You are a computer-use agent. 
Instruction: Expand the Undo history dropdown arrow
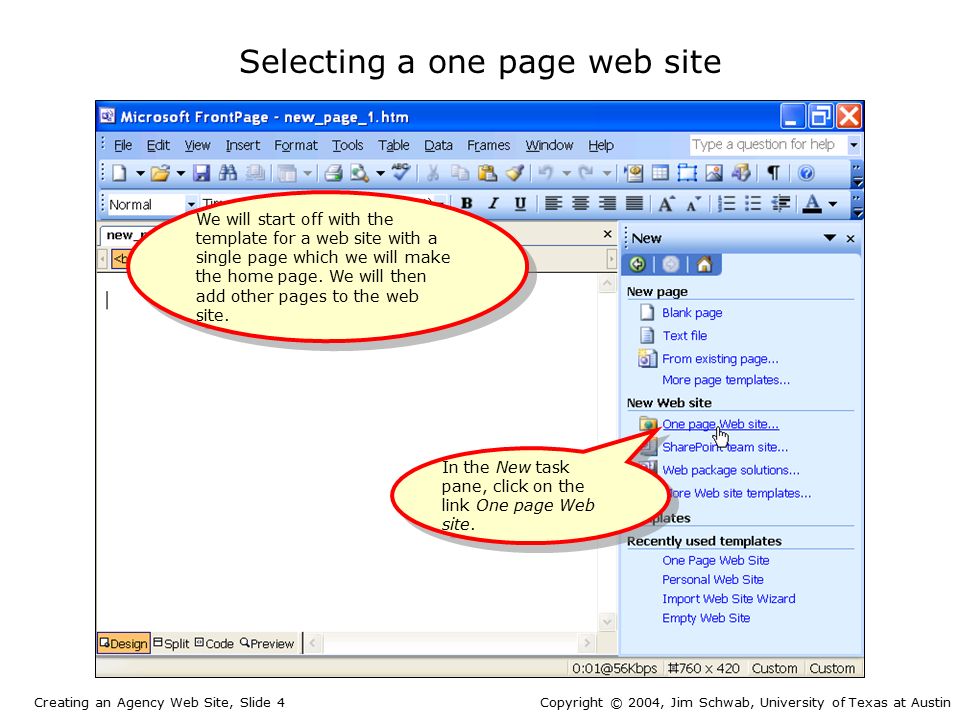pyautogui.click(x=566, y=173)
